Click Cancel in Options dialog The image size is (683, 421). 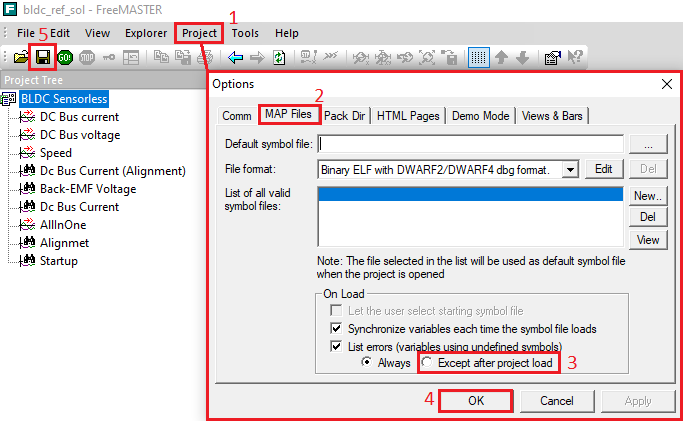pos(557,401)
